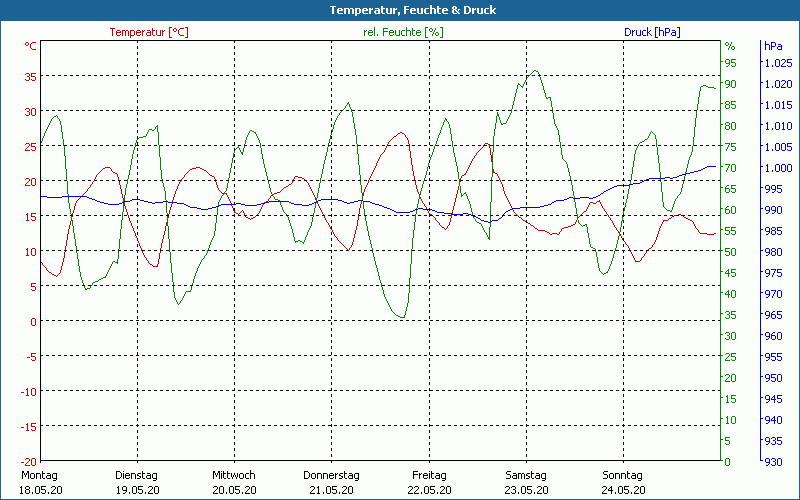Click the blue 'hPa' axis unit label
The width and height of the screenshot is (800, 500).
pos(773,46)
